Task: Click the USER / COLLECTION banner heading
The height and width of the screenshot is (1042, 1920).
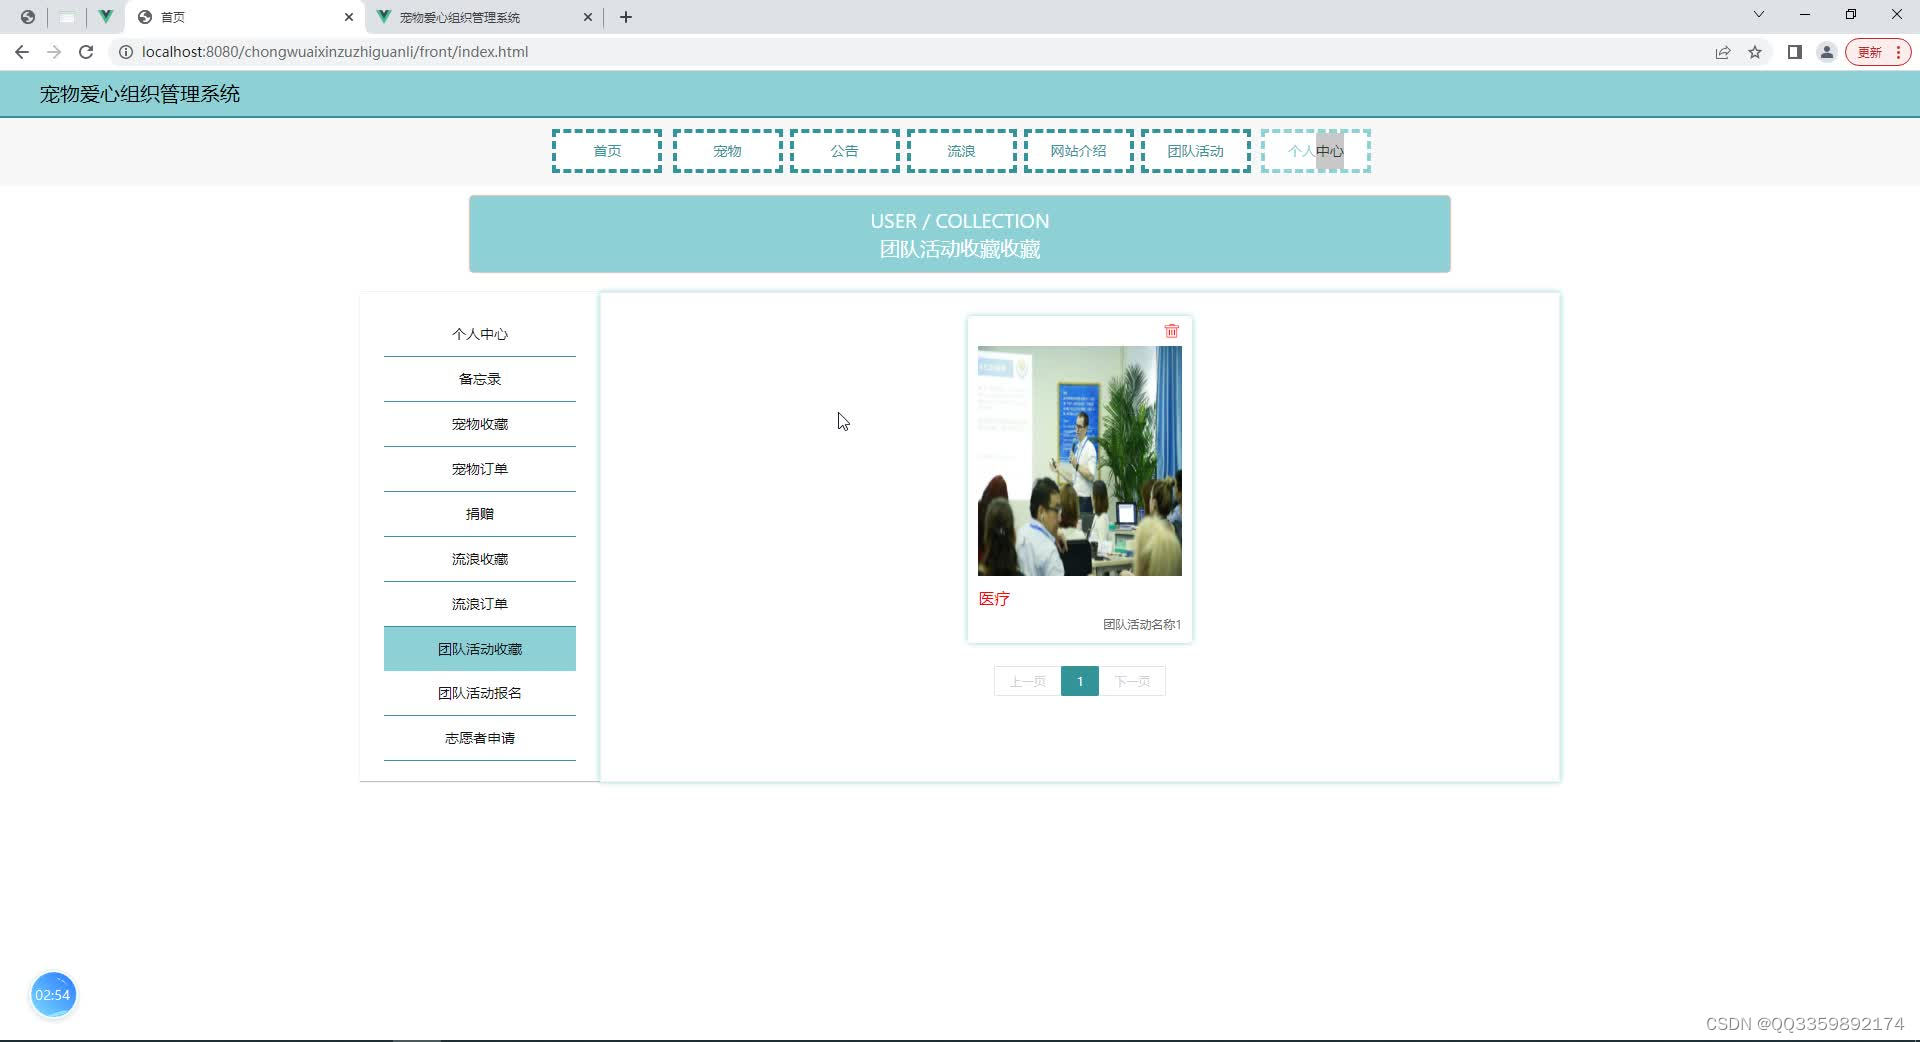Action: (960, 221)
